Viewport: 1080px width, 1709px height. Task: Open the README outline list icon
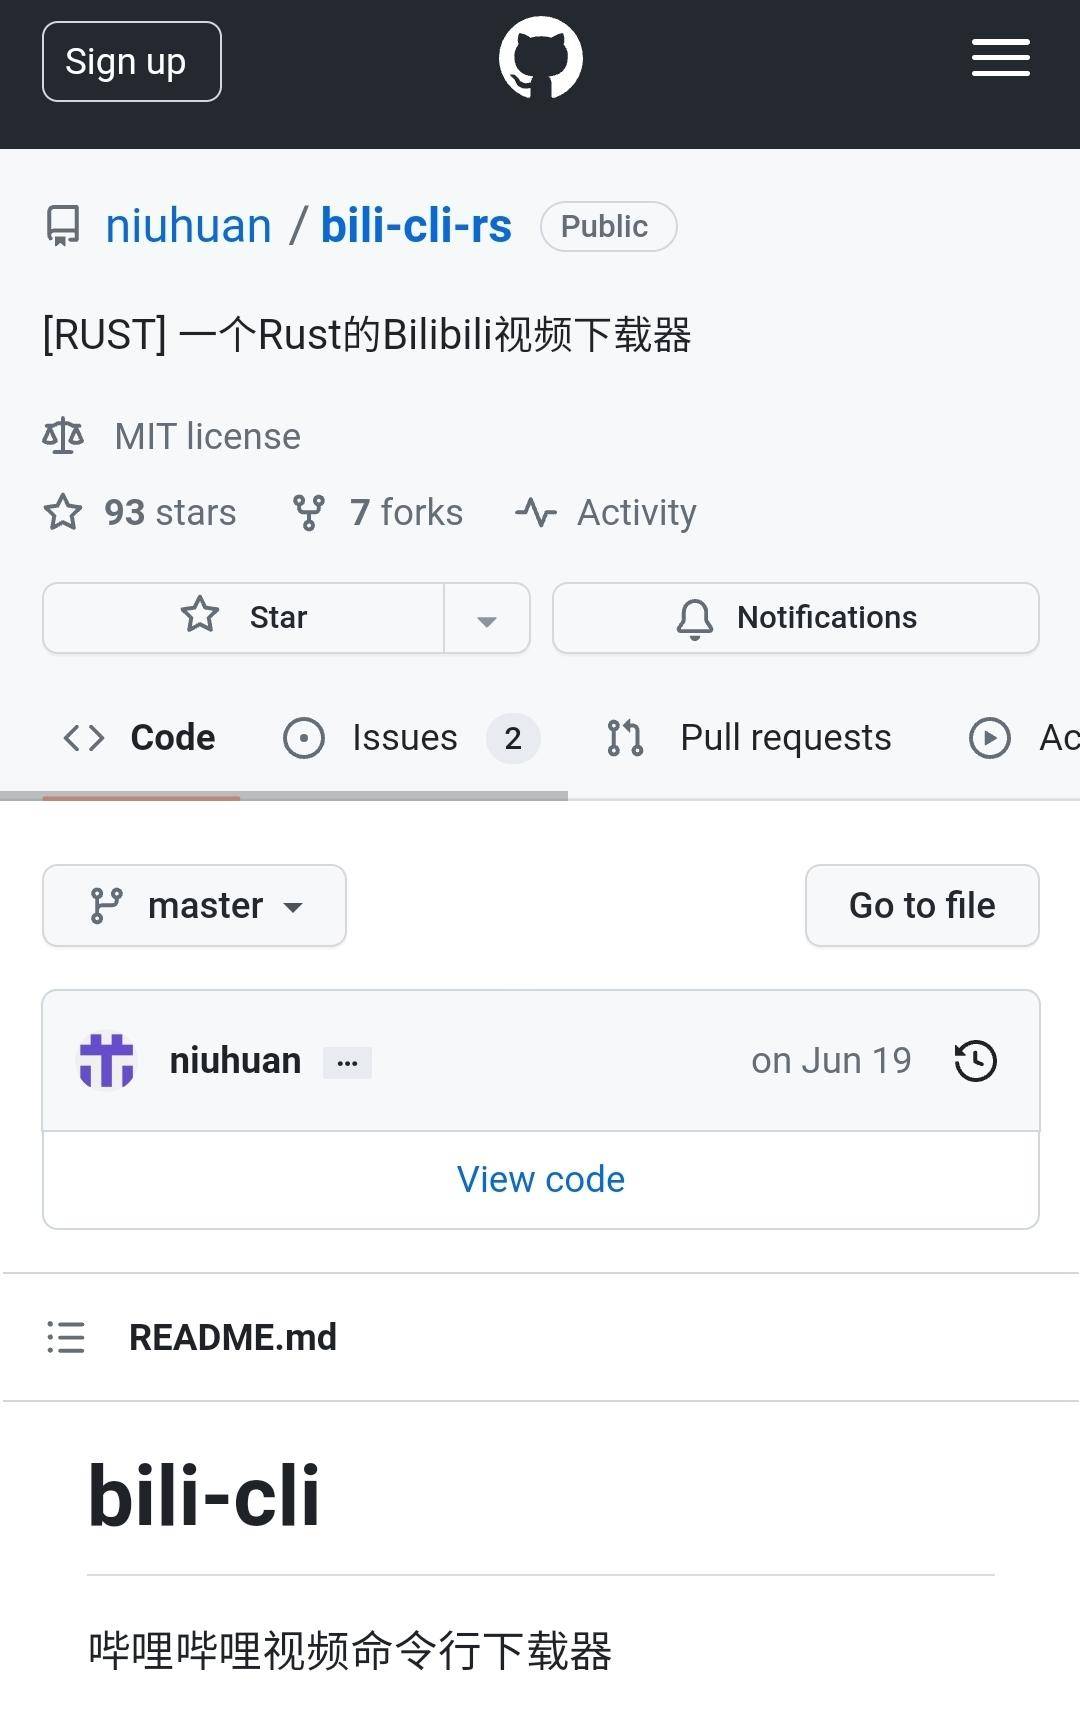66,1337
